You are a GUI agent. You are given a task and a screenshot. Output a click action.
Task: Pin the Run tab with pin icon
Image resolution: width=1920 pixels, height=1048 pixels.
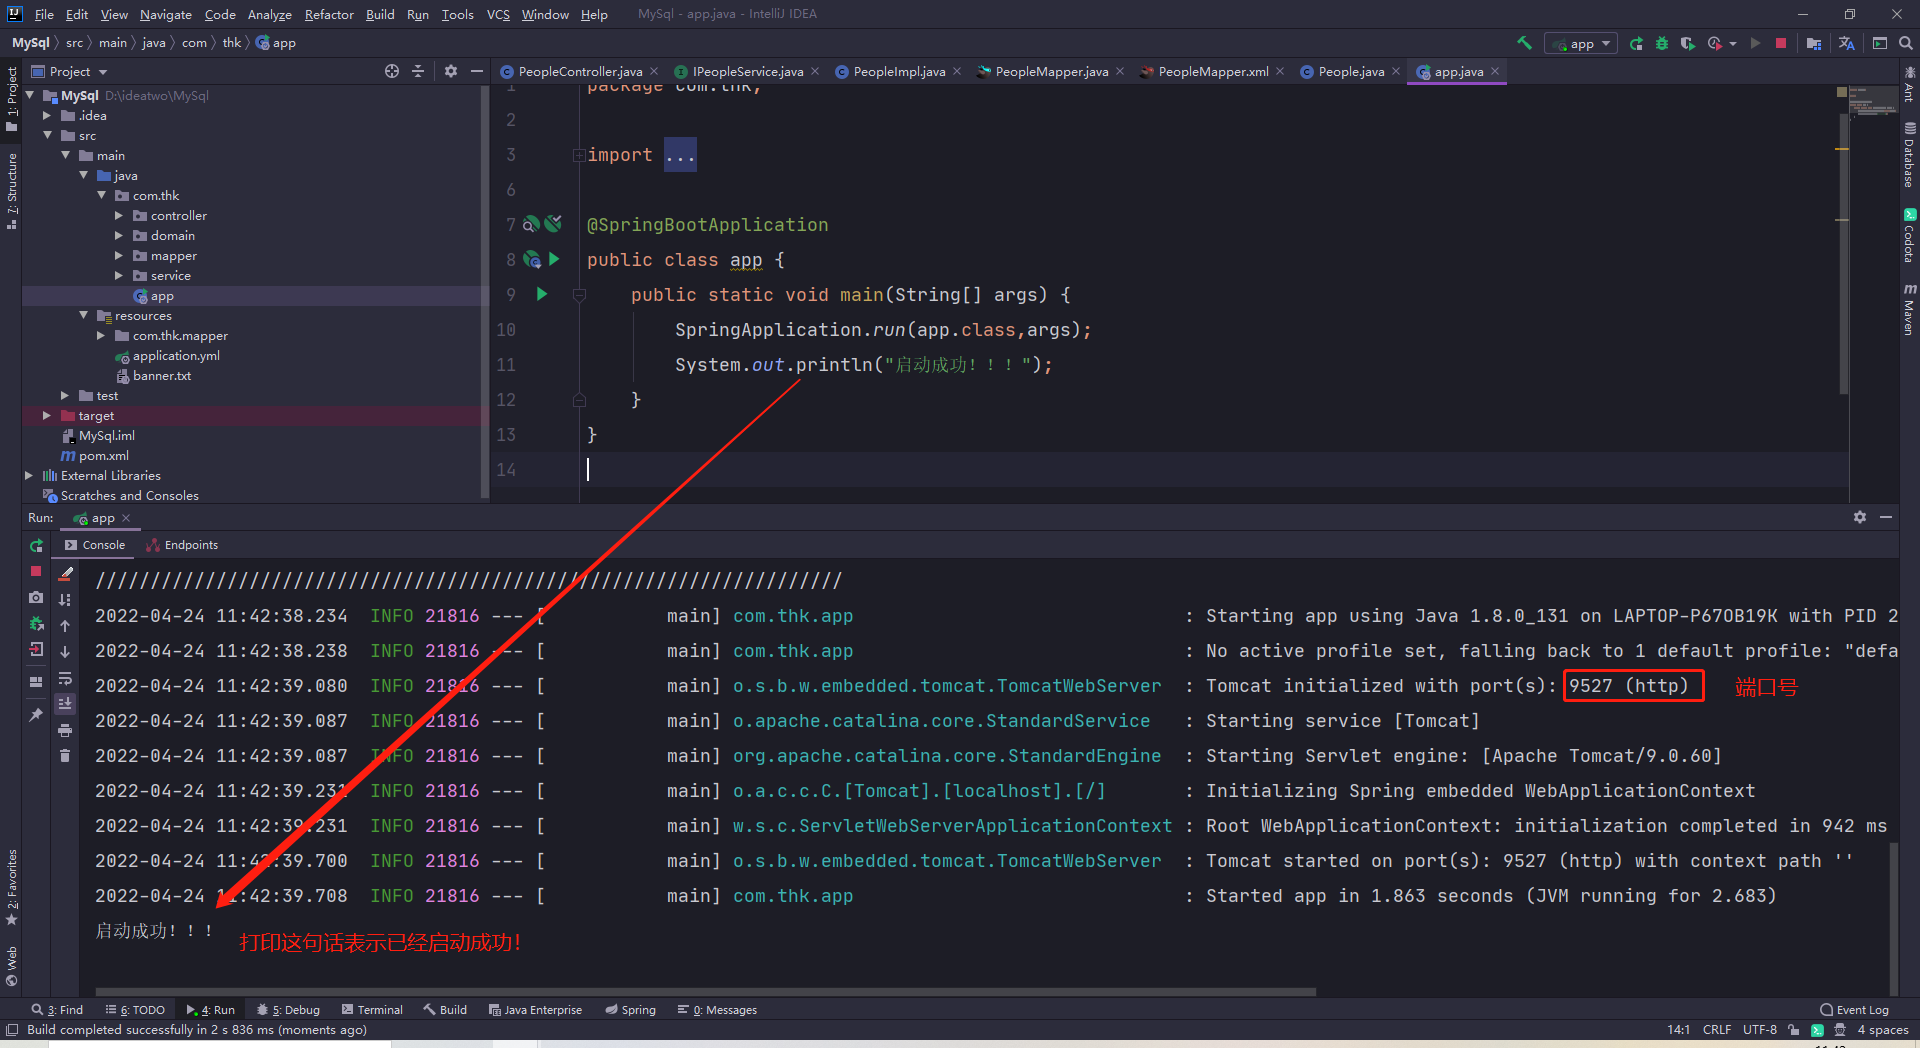click(36, 714)
